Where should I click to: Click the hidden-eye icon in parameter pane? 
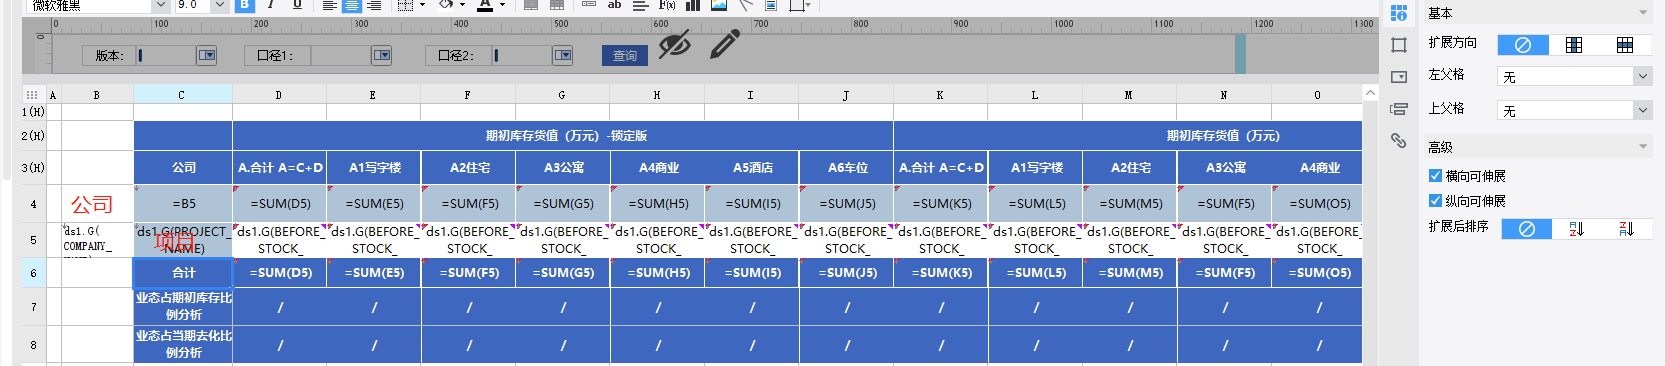tap(675, 44)
